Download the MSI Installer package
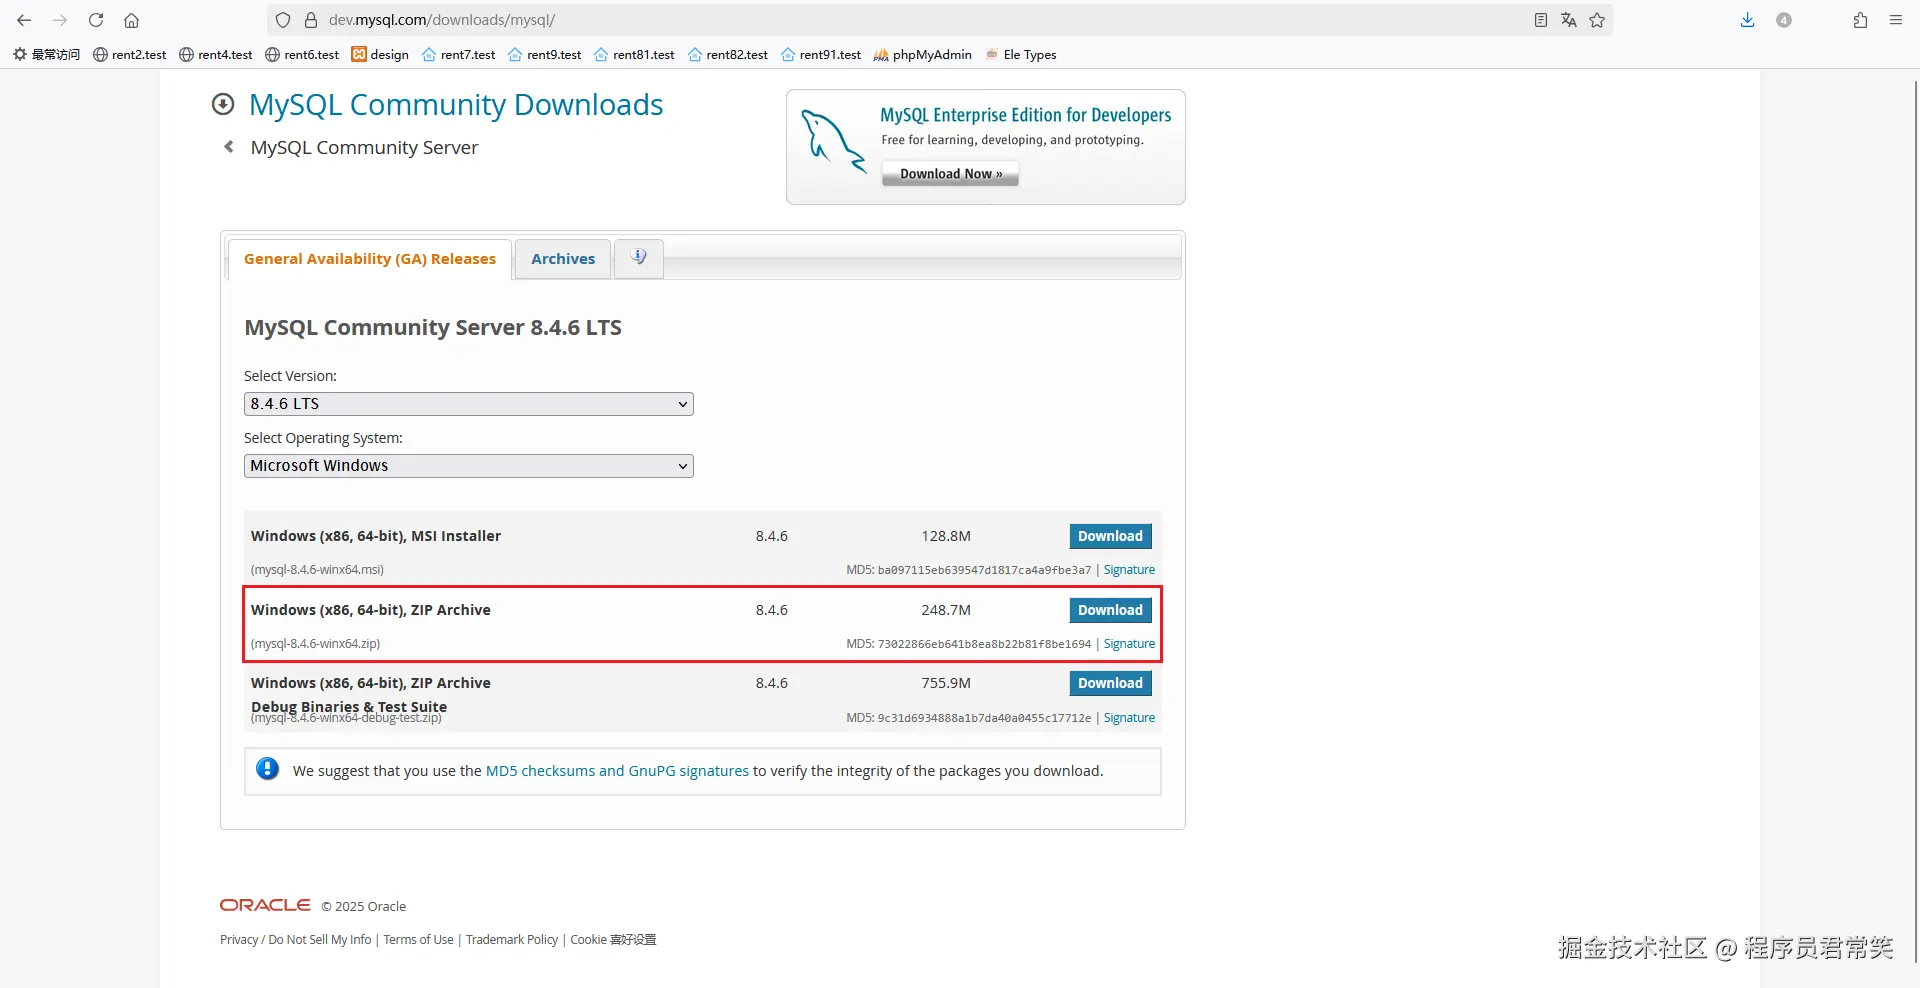1920x988 pixels. 1110,536
